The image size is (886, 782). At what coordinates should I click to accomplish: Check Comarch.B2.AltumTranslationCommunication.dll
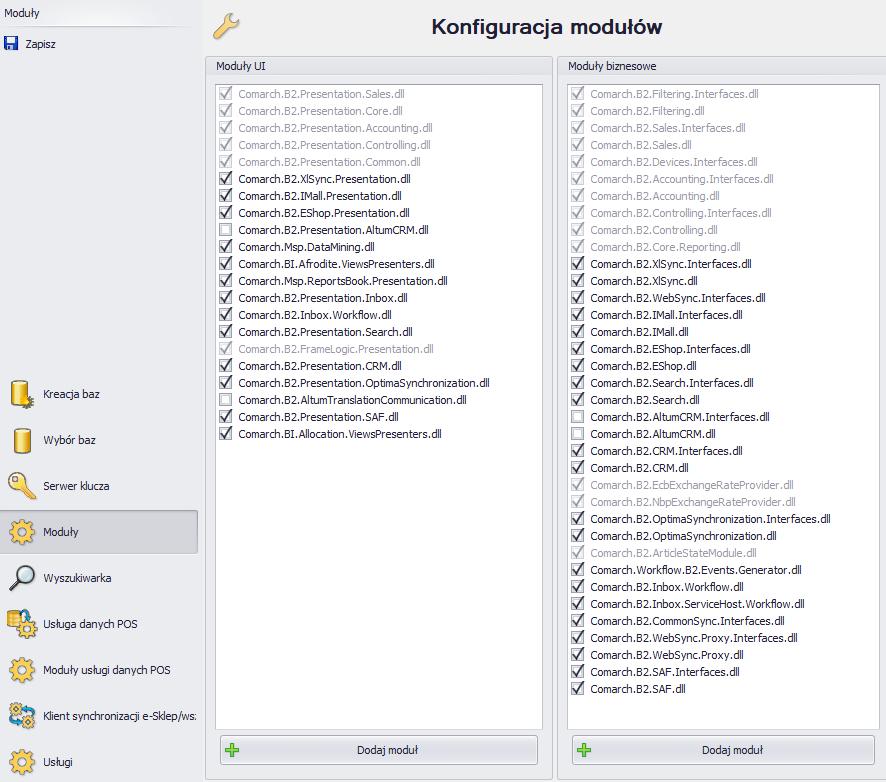coord(225,400)
